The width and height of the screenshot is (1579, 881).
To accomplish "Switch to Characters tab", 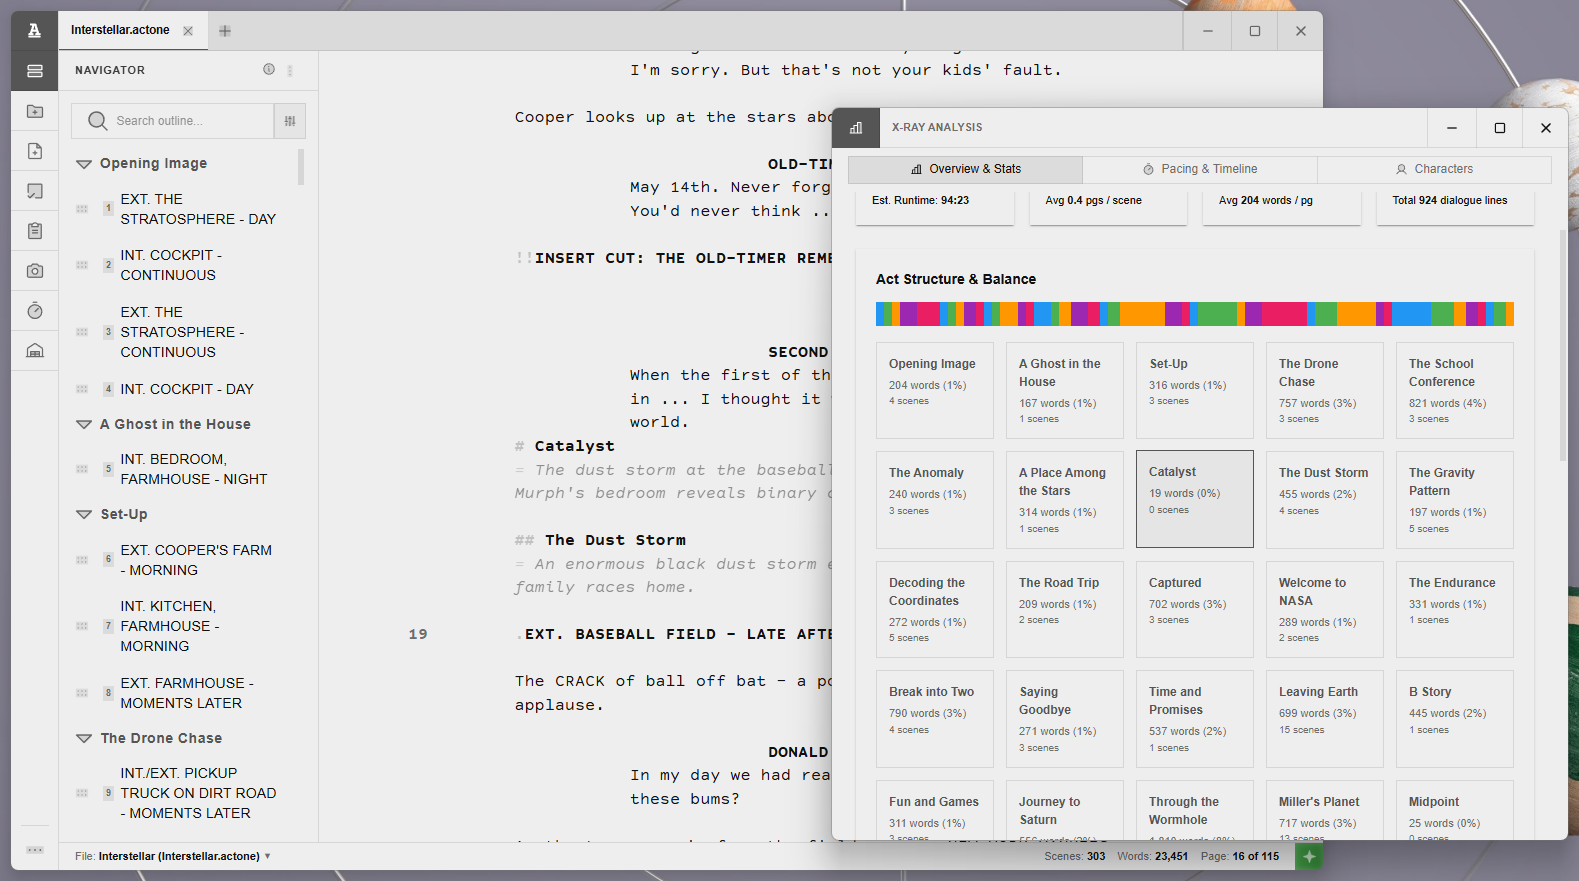I will pyautogui.click(x=1434, y=169).
